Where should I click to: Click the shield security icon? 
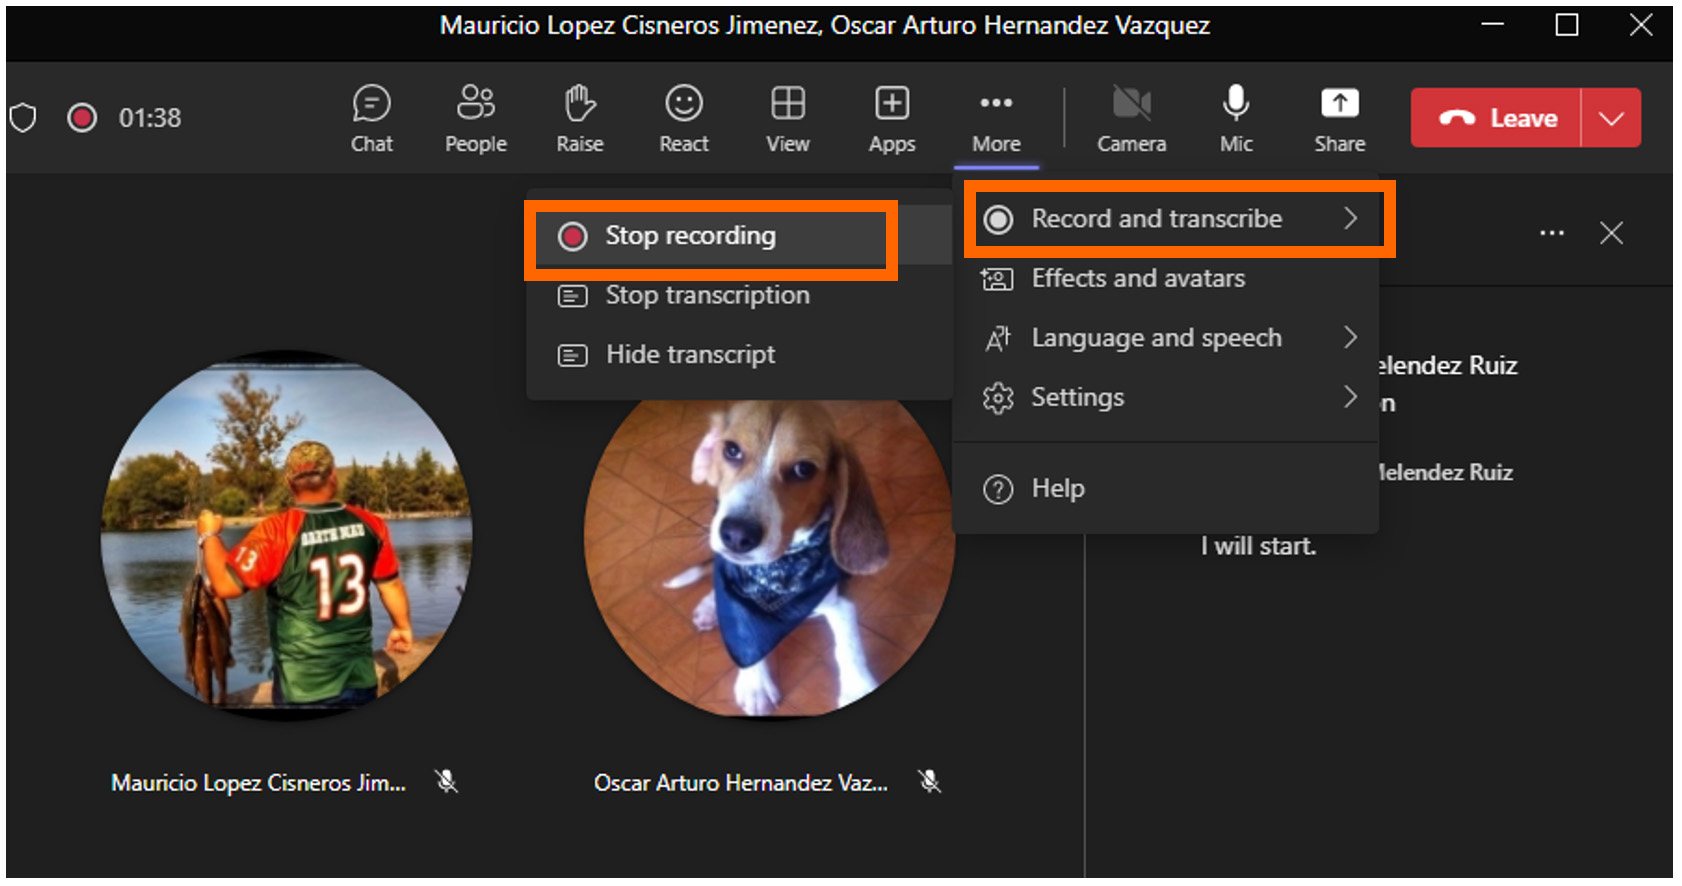23,118
